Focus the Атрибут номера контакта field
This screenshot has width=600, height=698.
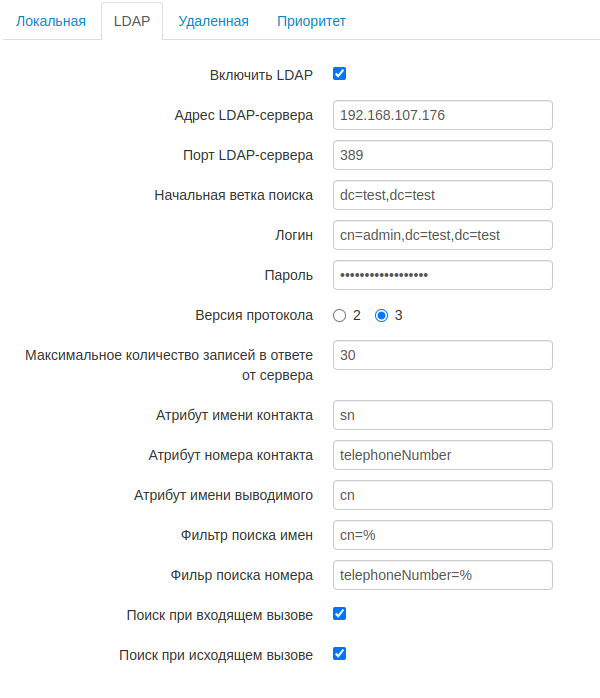point(442,455)
